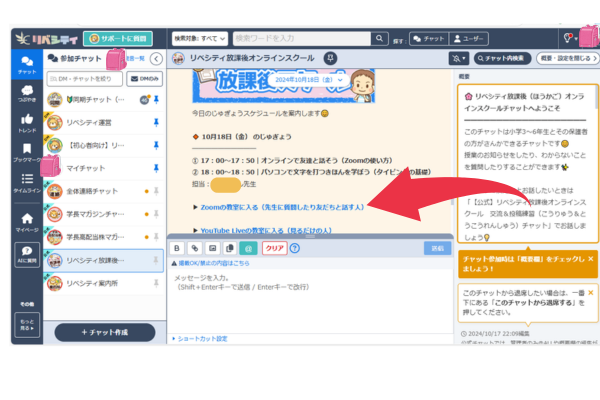
Task: Go to マイページ home icon
Action: [27, 222]
